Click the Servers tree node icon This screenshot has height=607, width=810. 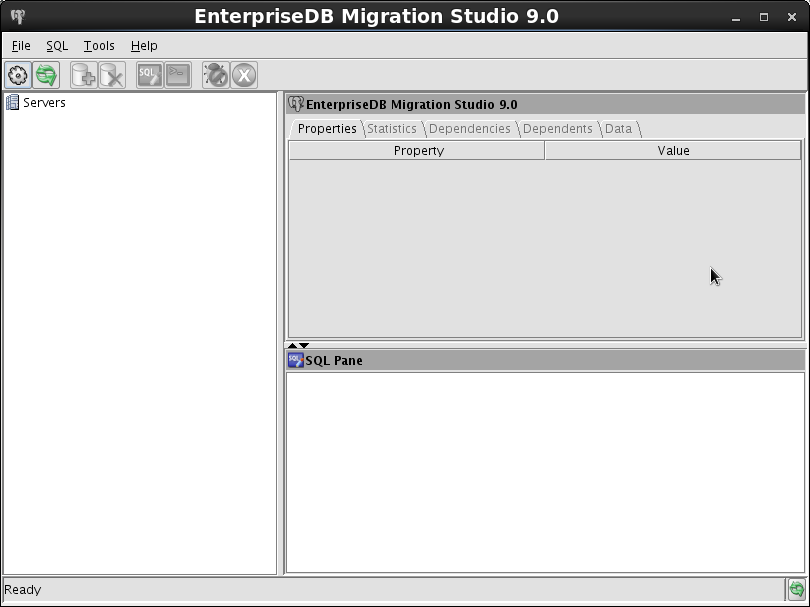point(12,102)
